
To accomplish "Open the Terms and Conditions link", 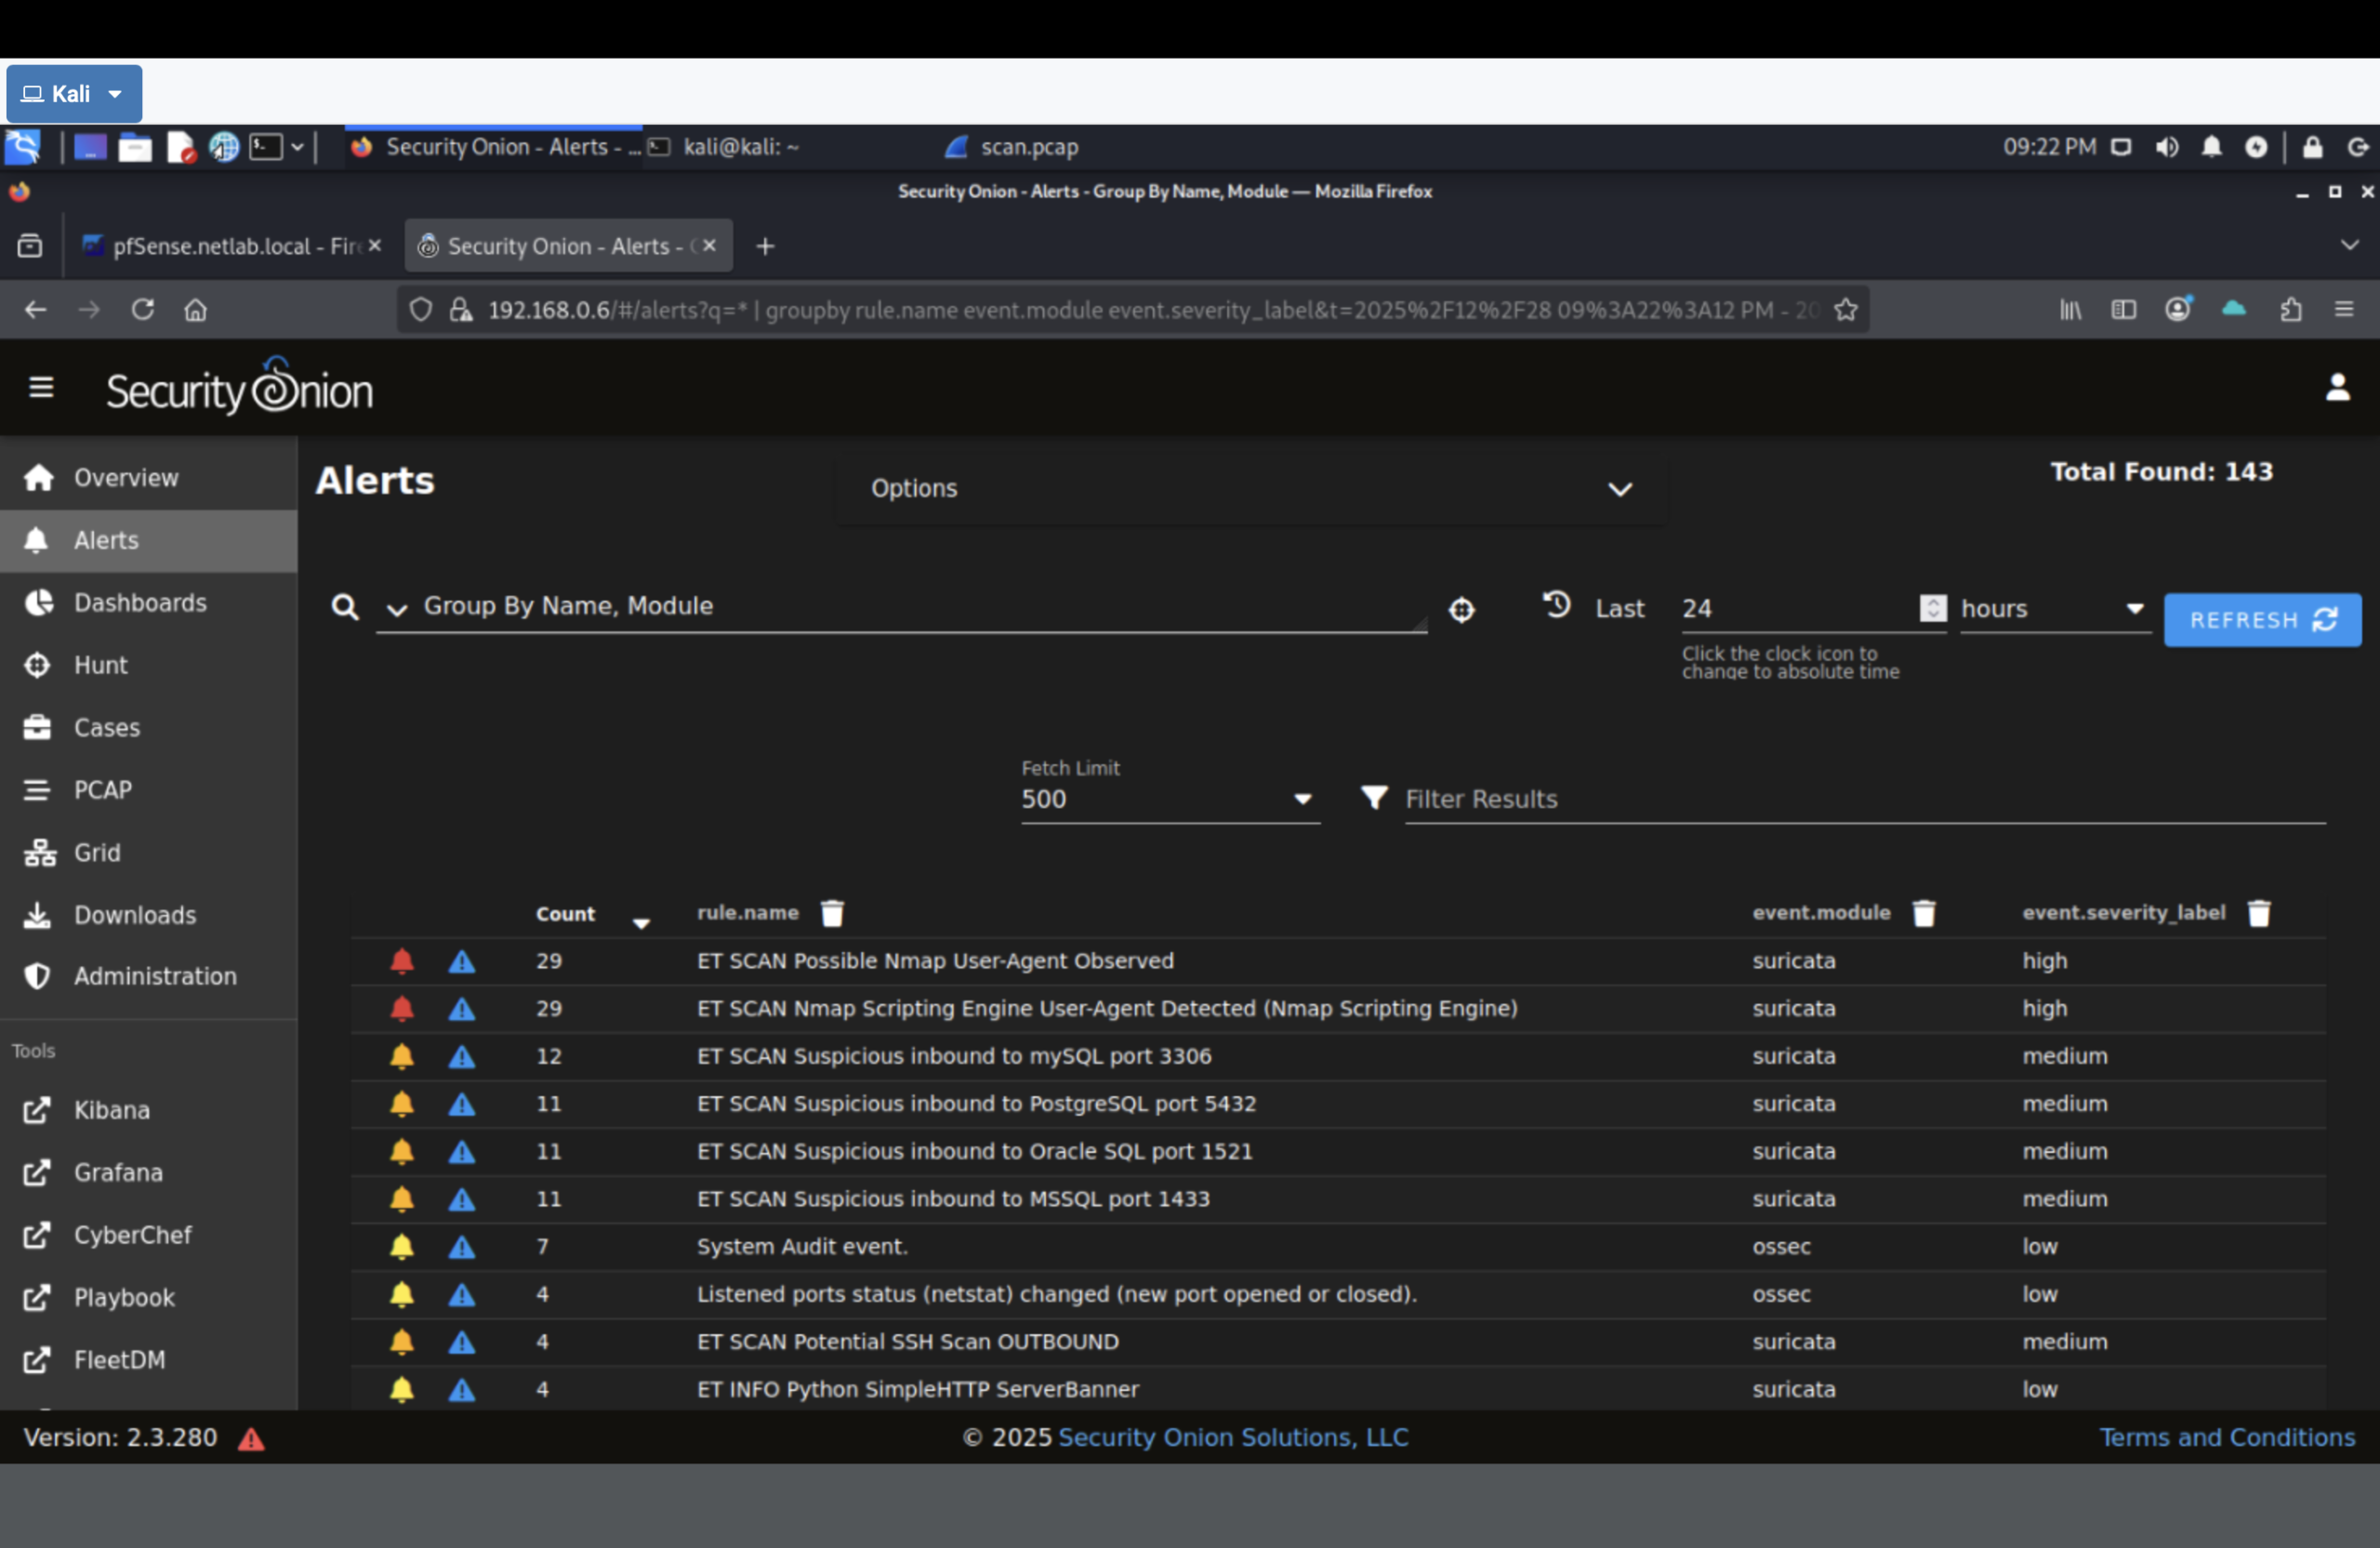I will 2227,1437.
